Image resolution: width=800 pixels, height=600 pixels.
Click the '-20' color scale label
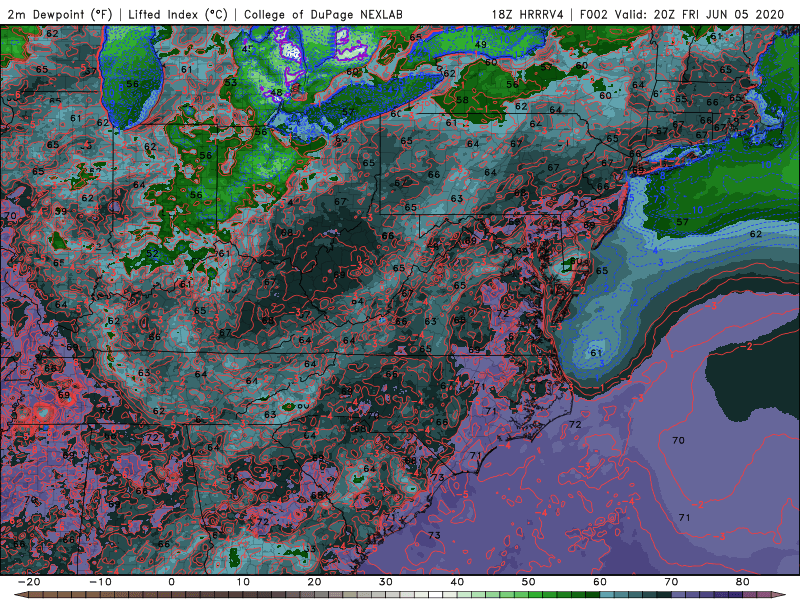point(29,582)
